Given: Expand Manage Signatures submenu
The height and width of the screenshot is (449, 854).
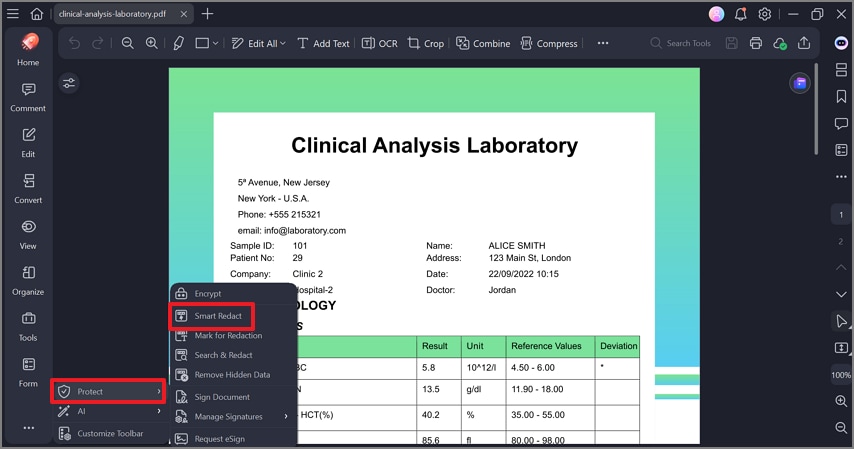Looking at the screenshot, I should pos(233,417).
